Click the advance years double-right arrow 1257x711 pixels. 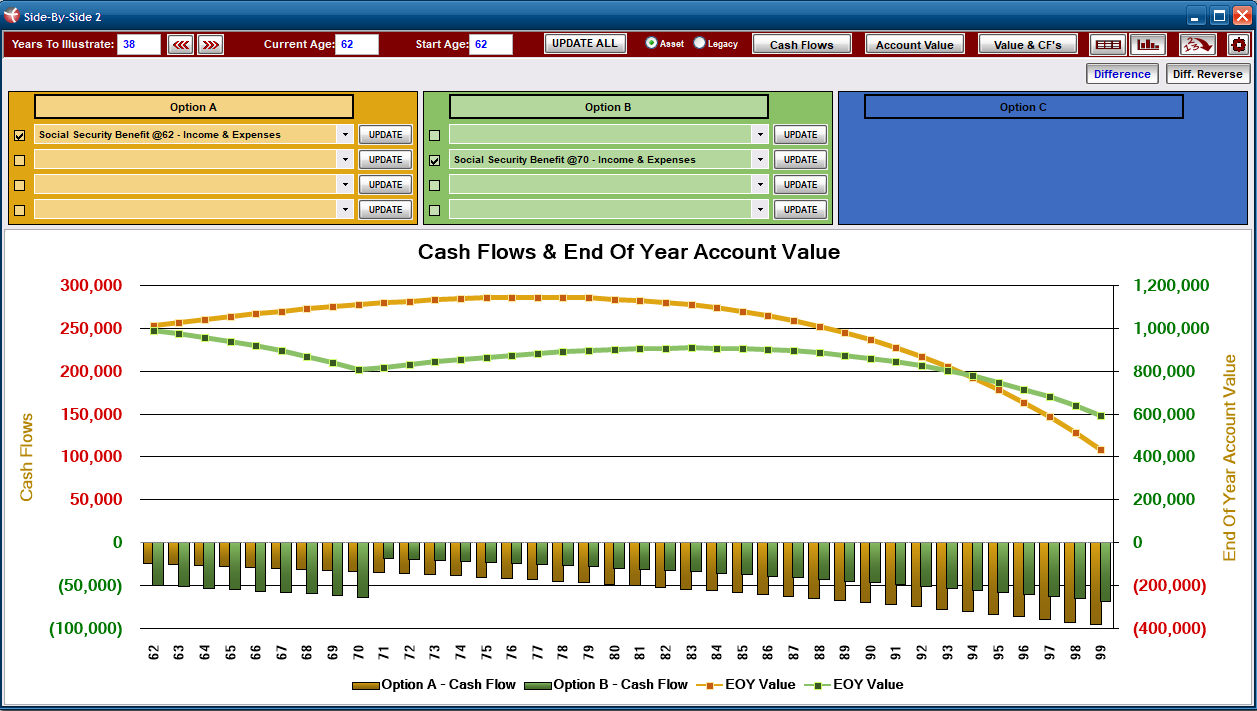210,44
